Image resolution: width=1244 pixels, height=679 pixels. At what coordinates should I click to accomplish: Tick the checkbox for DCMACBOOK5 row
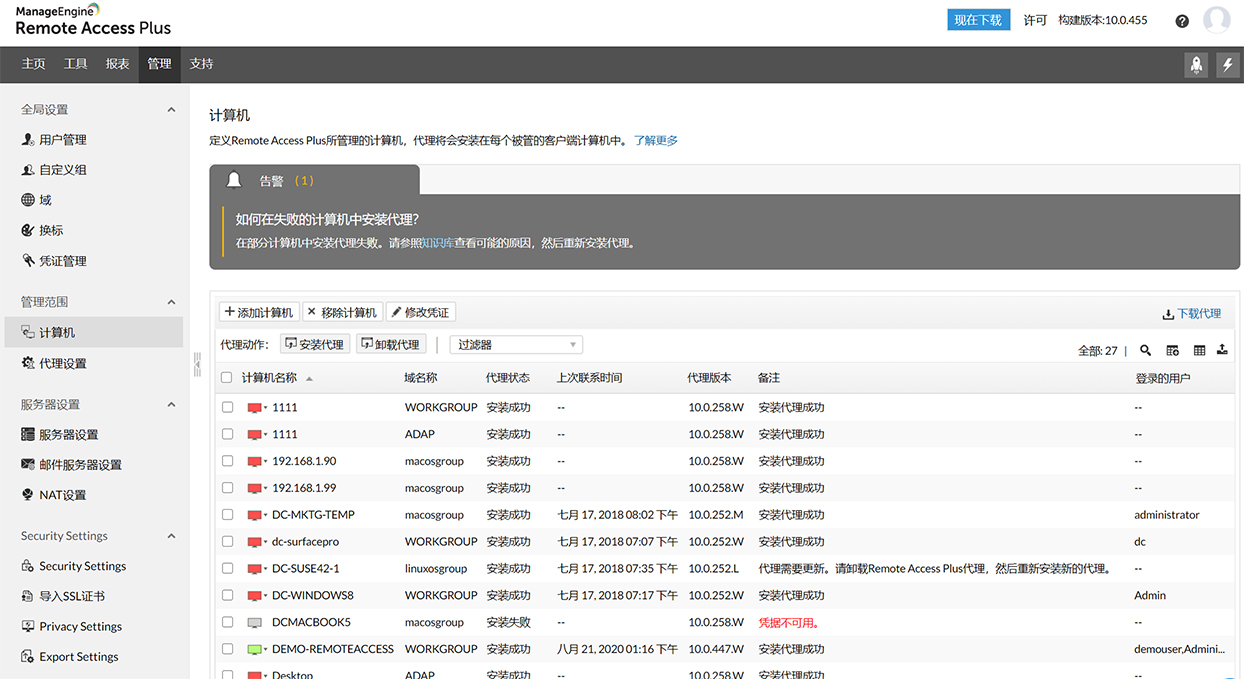227,622
